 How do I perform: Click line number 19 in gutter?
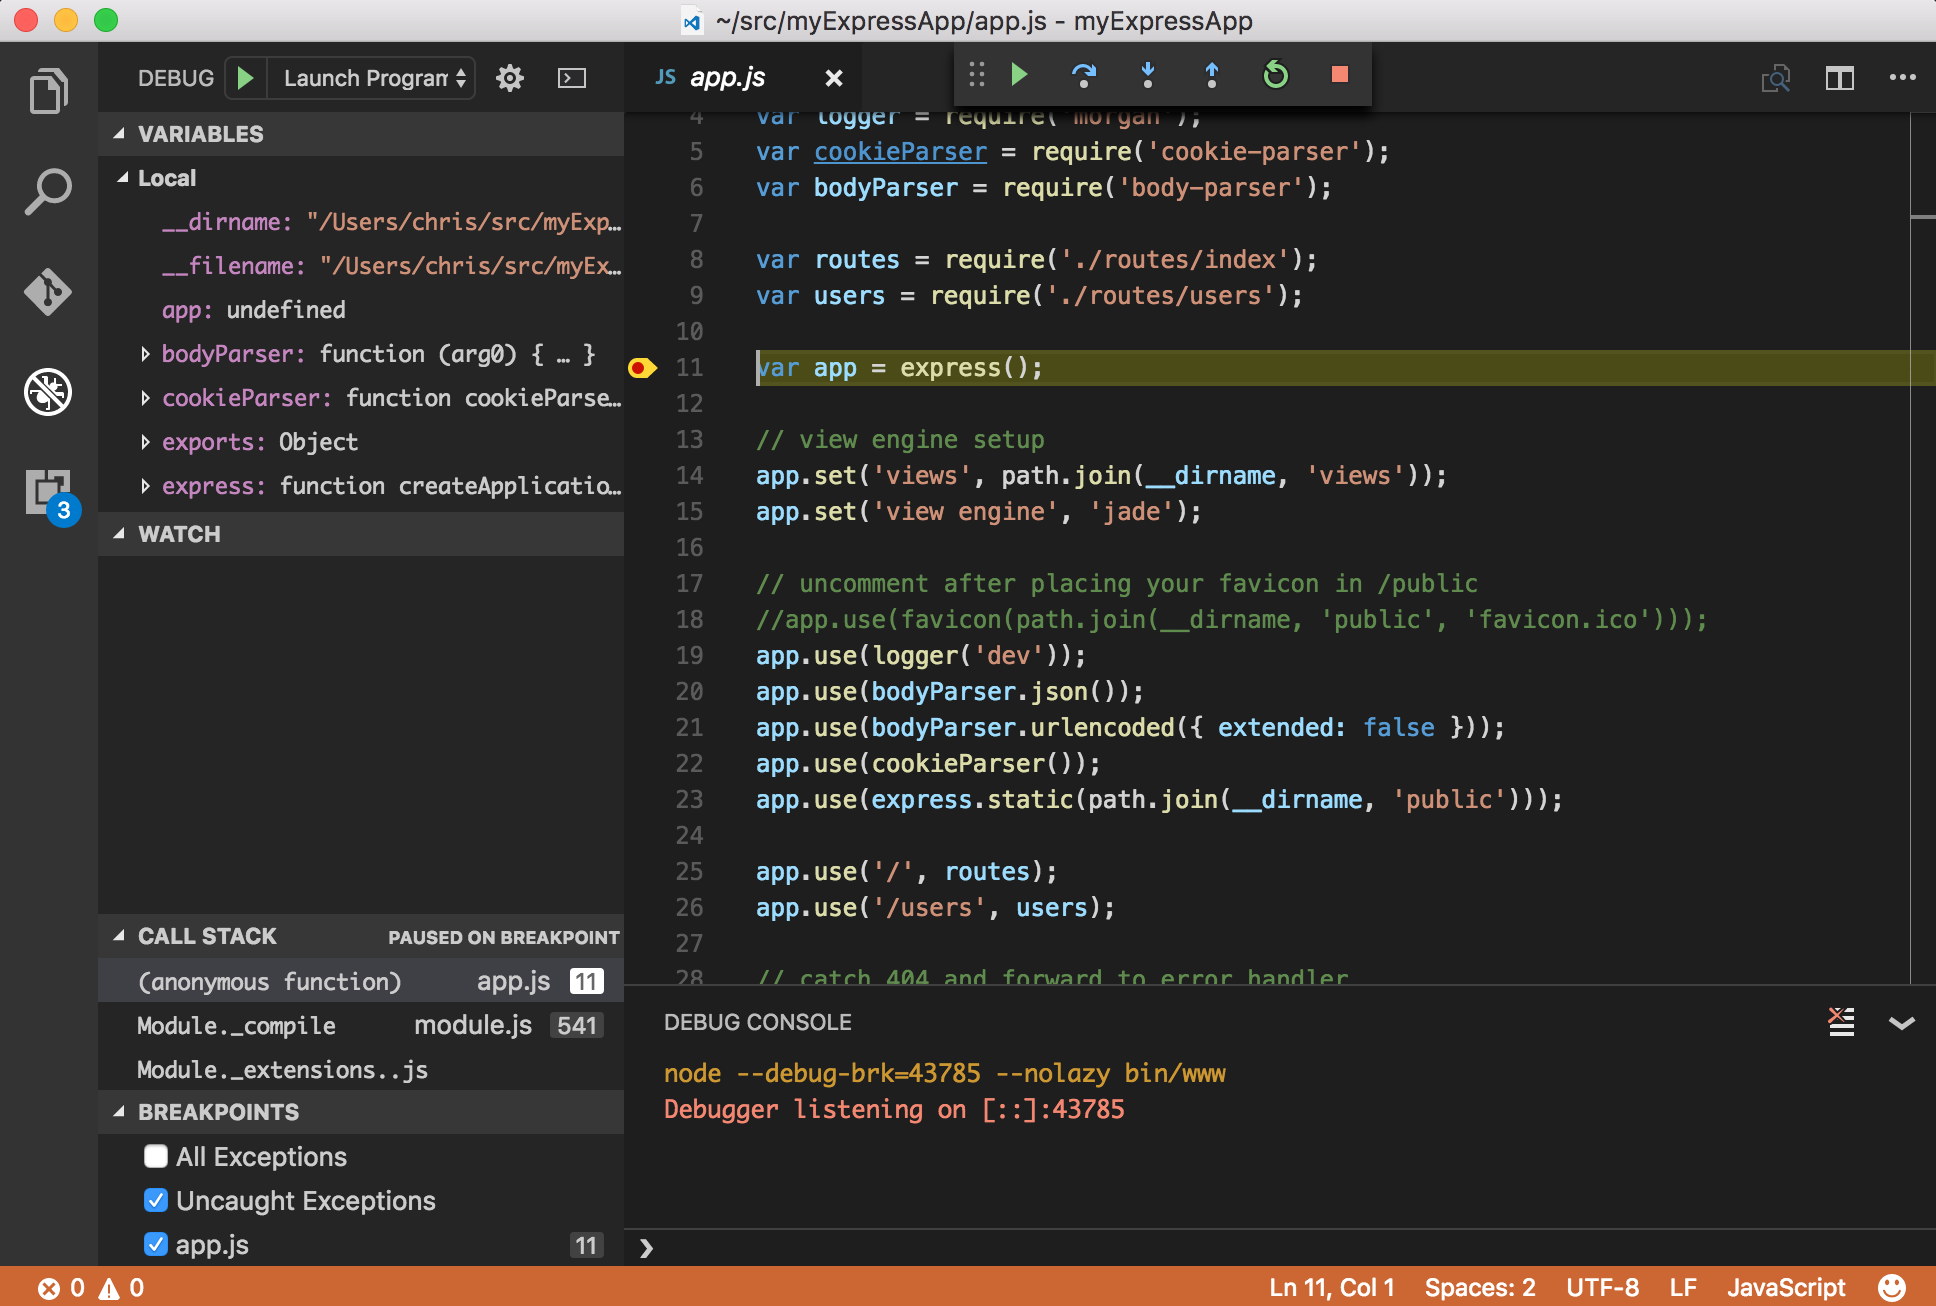(x=689, y=656)
